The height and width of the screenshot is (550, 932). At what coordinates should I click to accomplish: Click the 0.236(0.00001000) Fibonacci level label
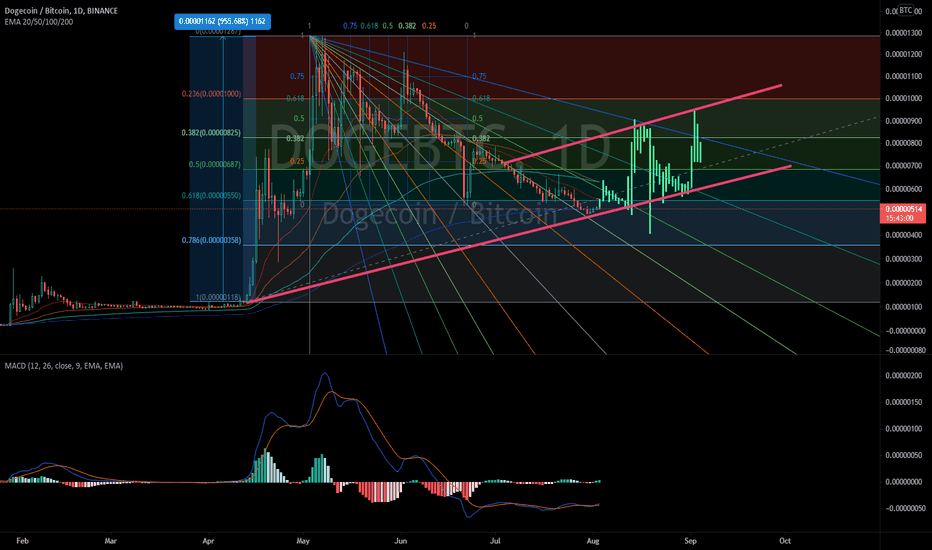coord(212,94)
